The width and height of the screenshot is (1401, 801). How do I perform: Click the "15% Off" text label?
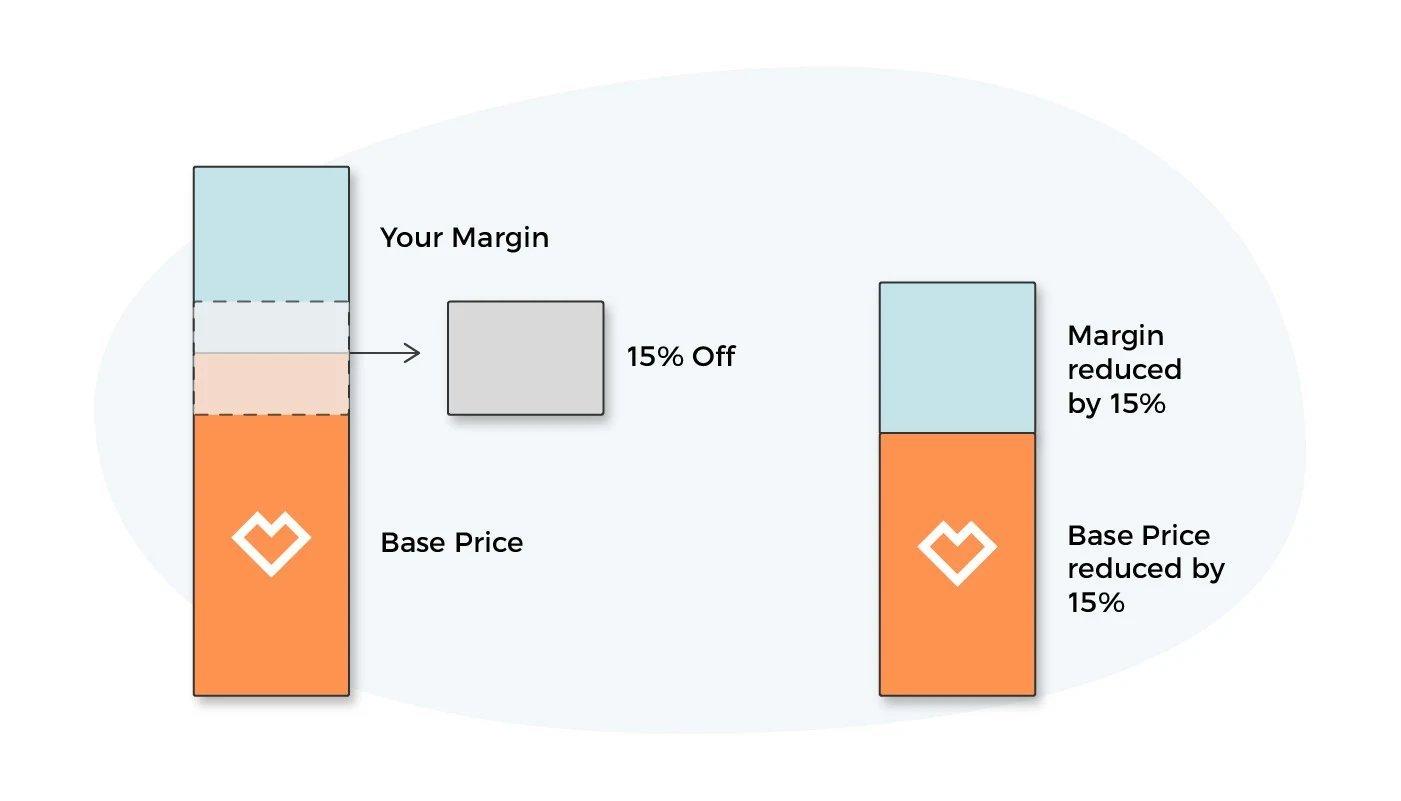click(681, 357)
